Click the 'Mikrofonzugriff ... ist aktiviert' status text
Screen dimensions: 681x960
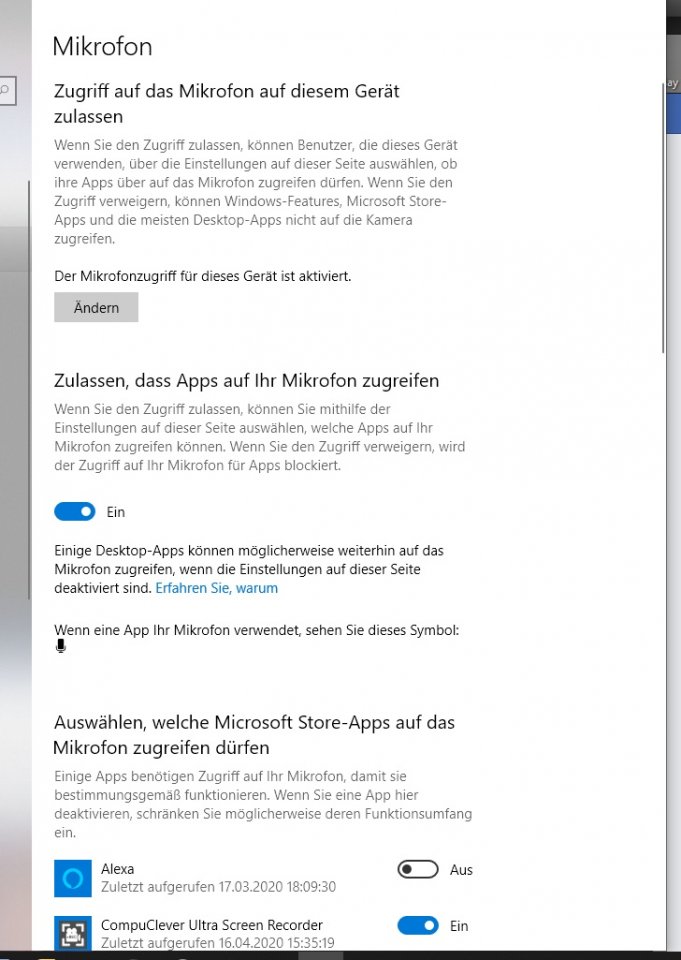pos(203,276)
